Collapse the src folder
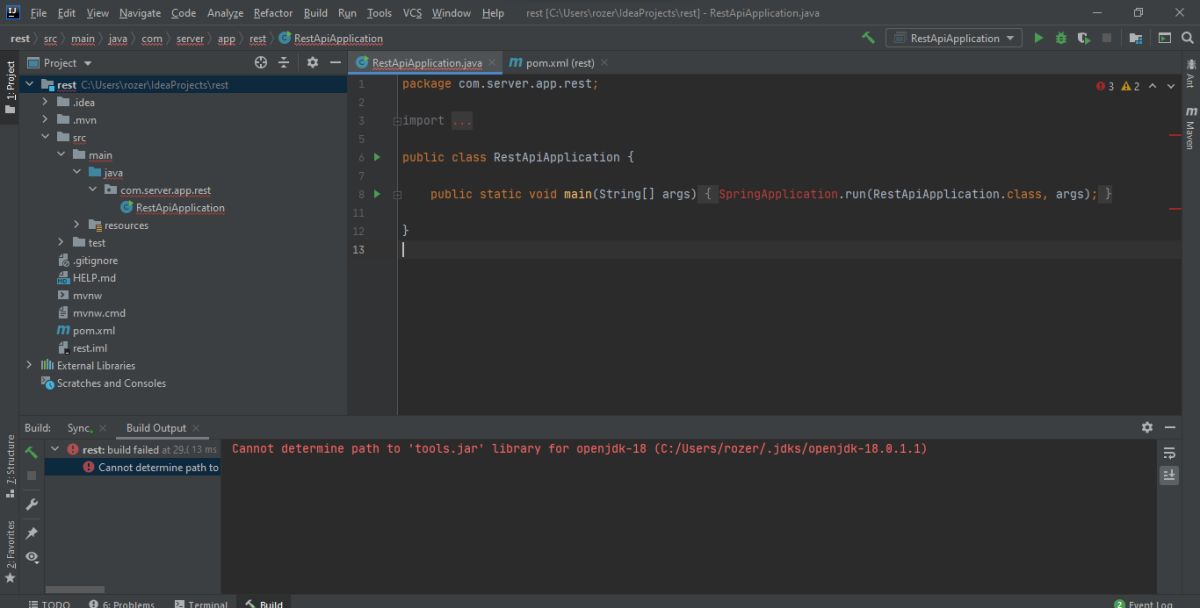This screenshot has width=1200, height=608. (45, 138)
